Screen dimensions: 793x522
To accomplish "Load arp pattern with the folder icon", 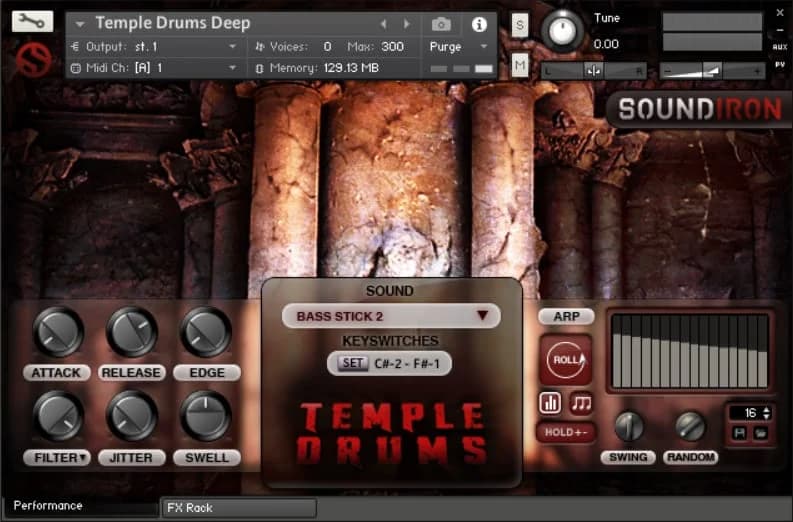I will pyautogui.click(x=758, y=432).
